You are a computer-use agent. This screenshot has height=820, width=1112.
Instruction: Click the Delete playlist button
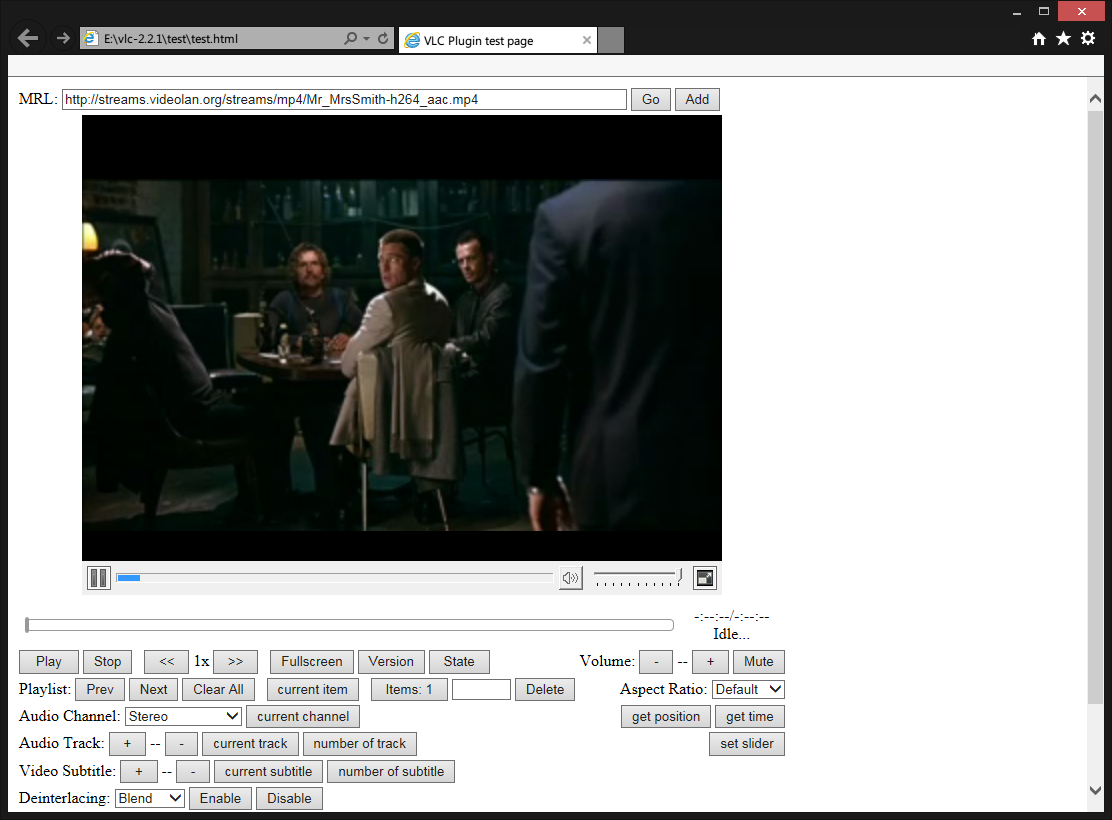pyautogui.click(x=545, y=689)
